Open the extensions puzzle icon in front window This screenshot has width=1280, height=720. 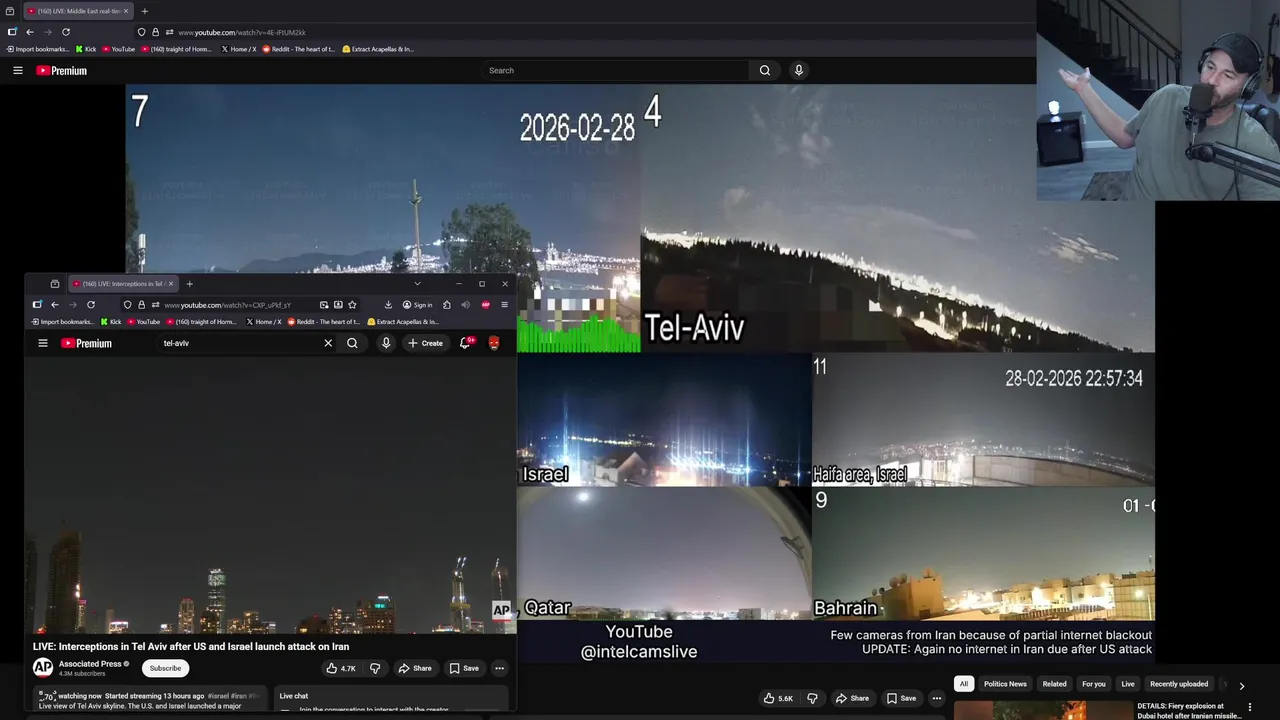tap(447, 305)
